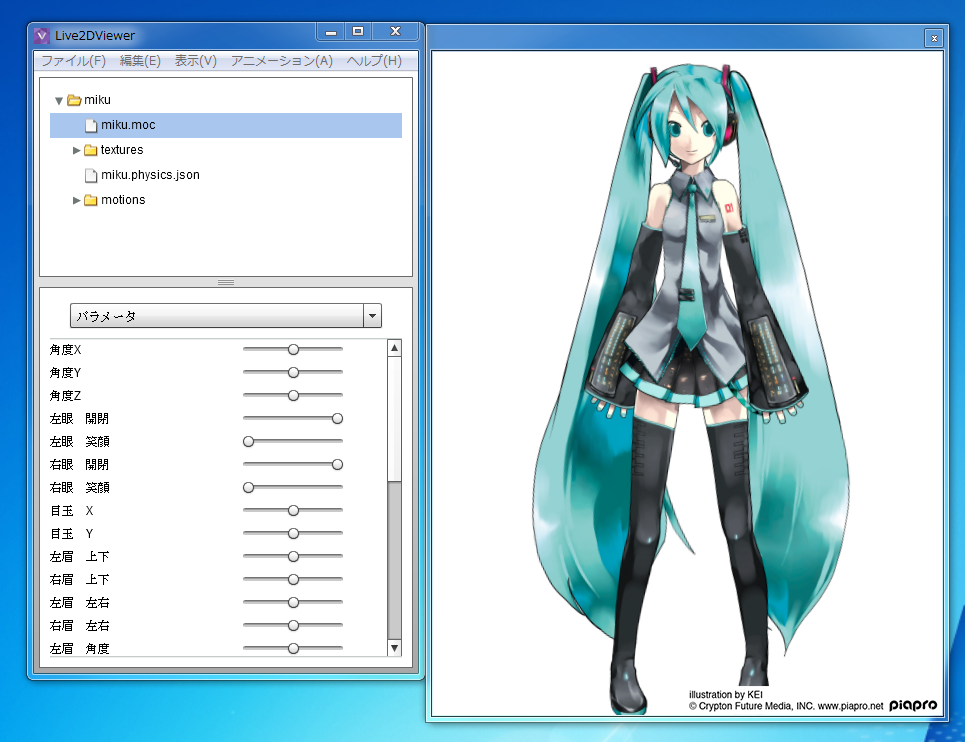Click the 角度X parameter label
The image size is (965, 742).
65,349
